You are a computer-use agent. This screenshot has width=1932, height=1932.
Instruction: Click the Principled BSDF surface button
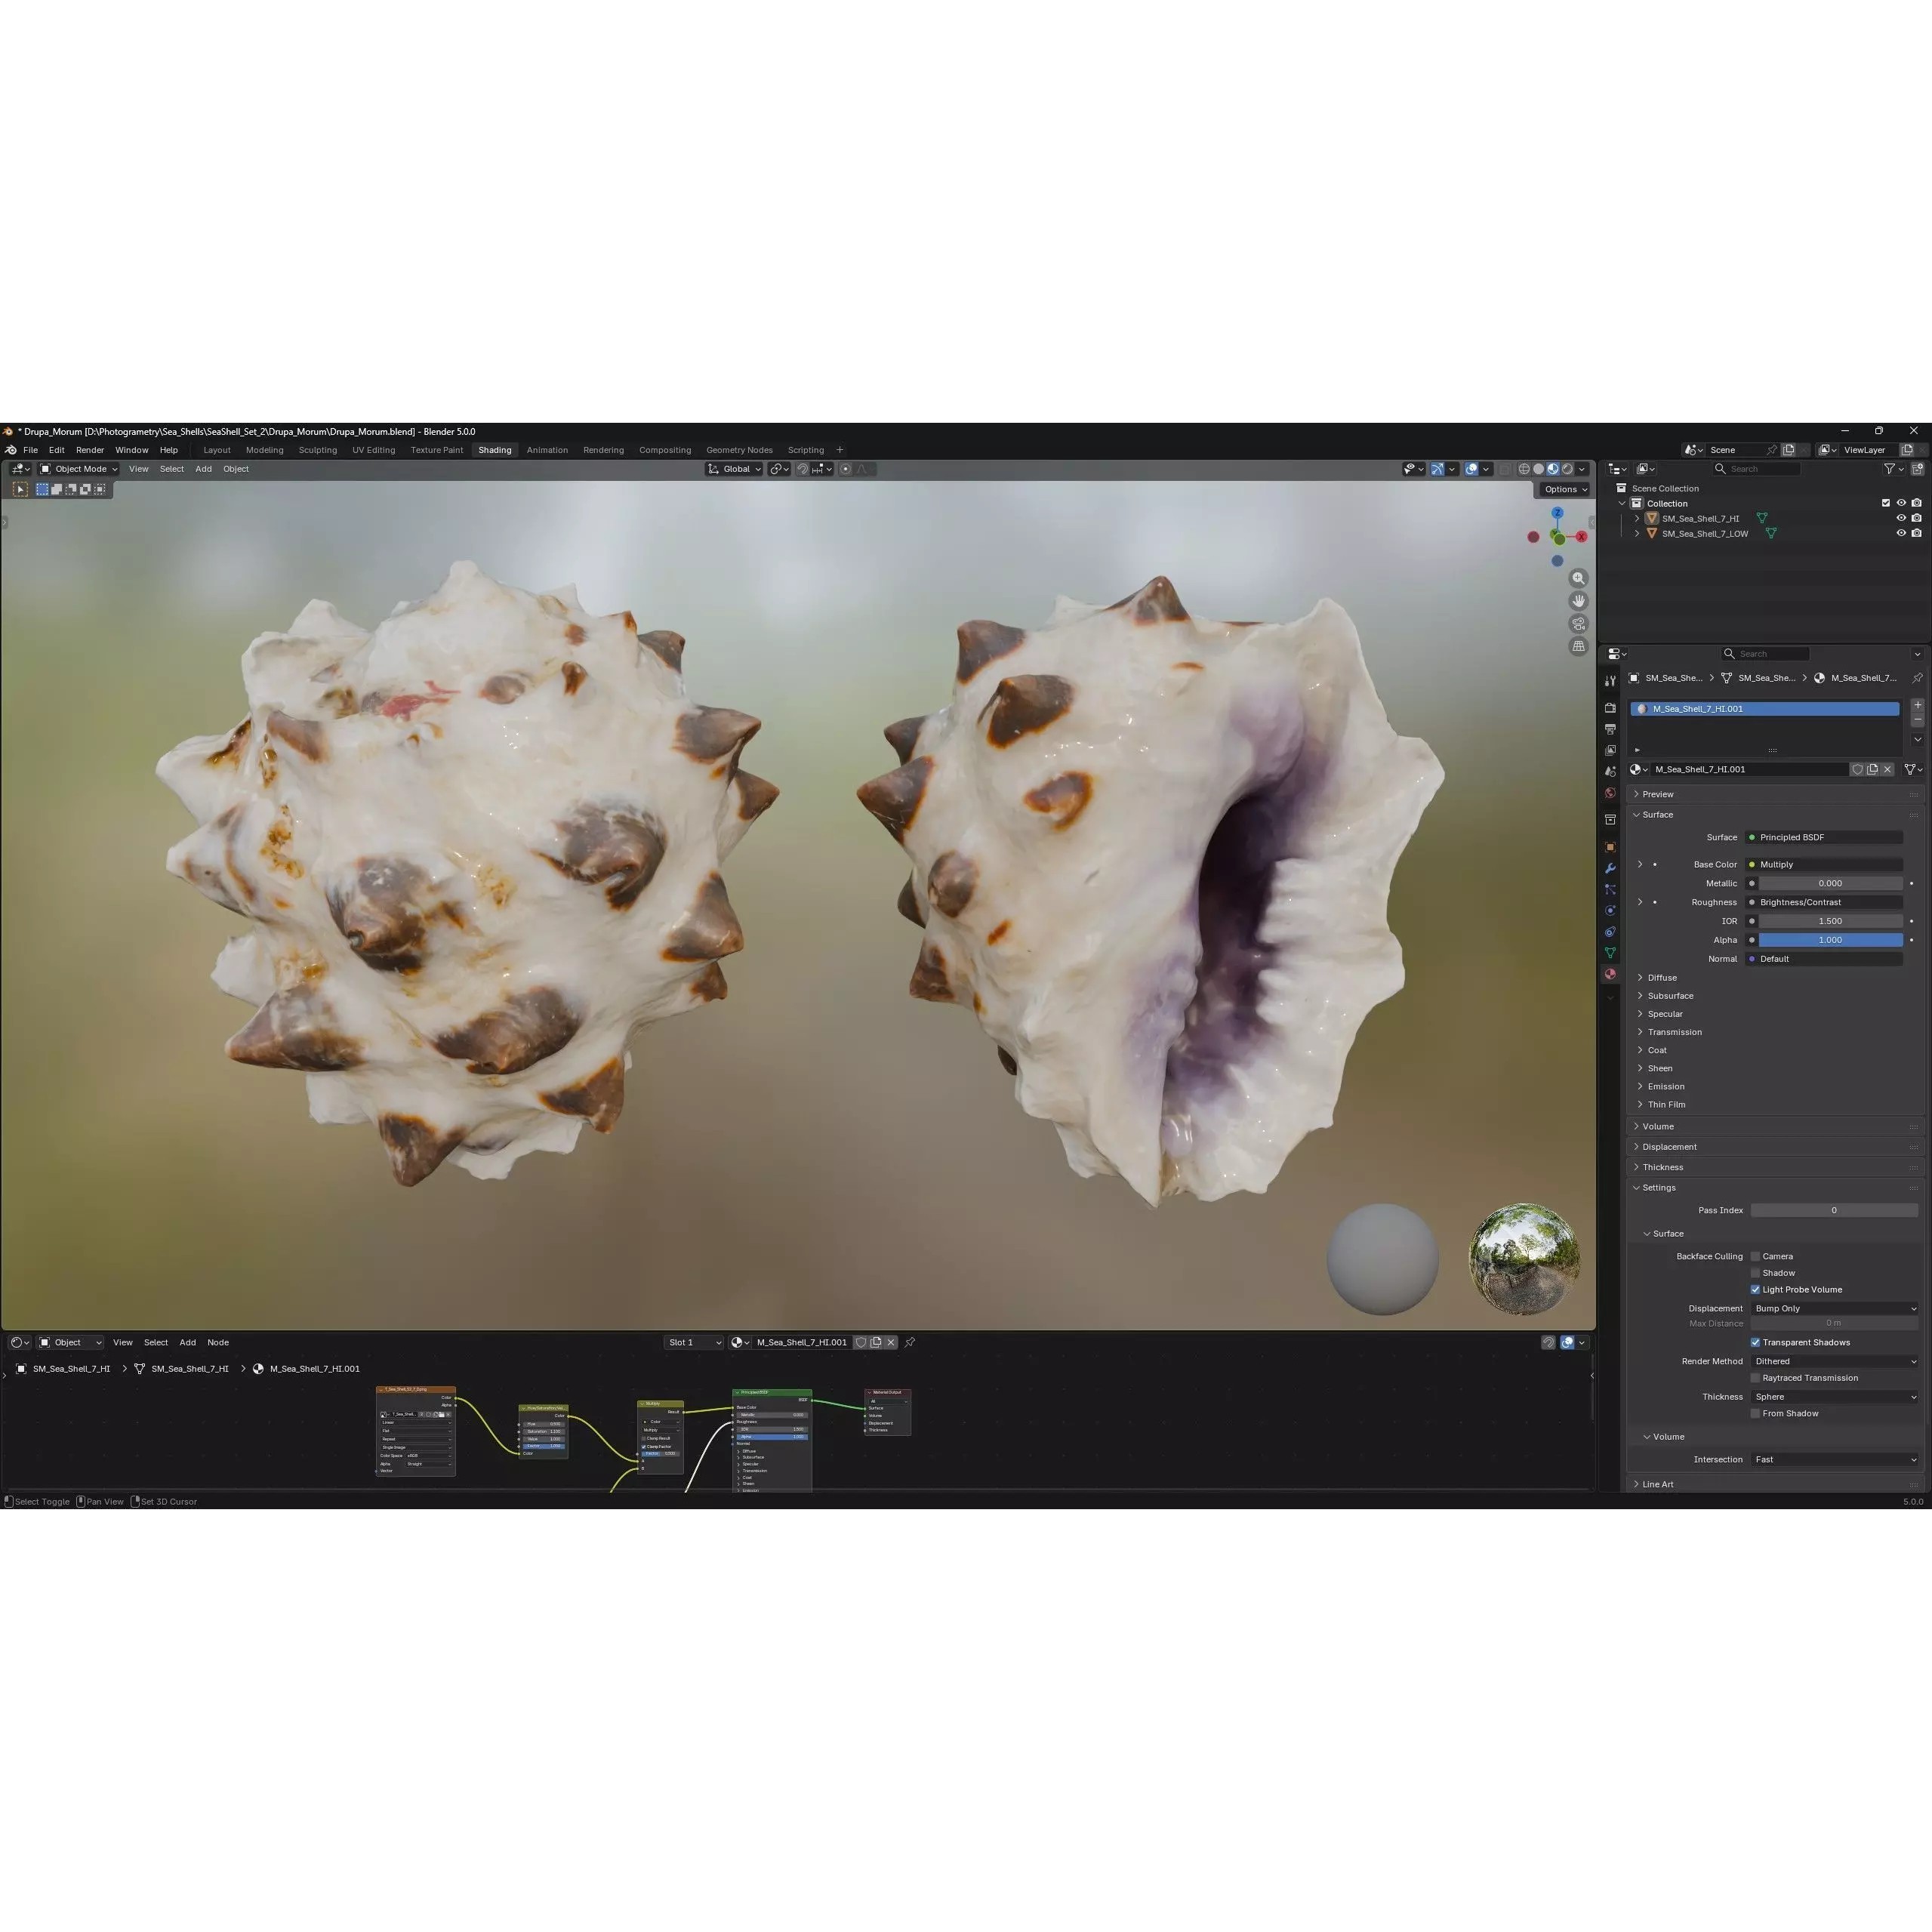(x=1824, y=837)
